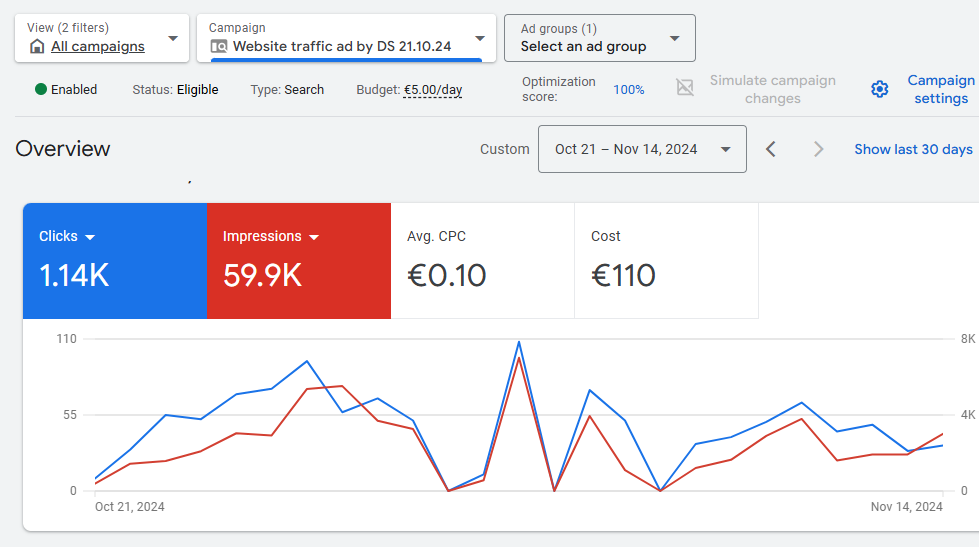This screenshot has width=979, height=547.
Task: Open the Impressions metric dropdown arrow
Action: (314, 237)
